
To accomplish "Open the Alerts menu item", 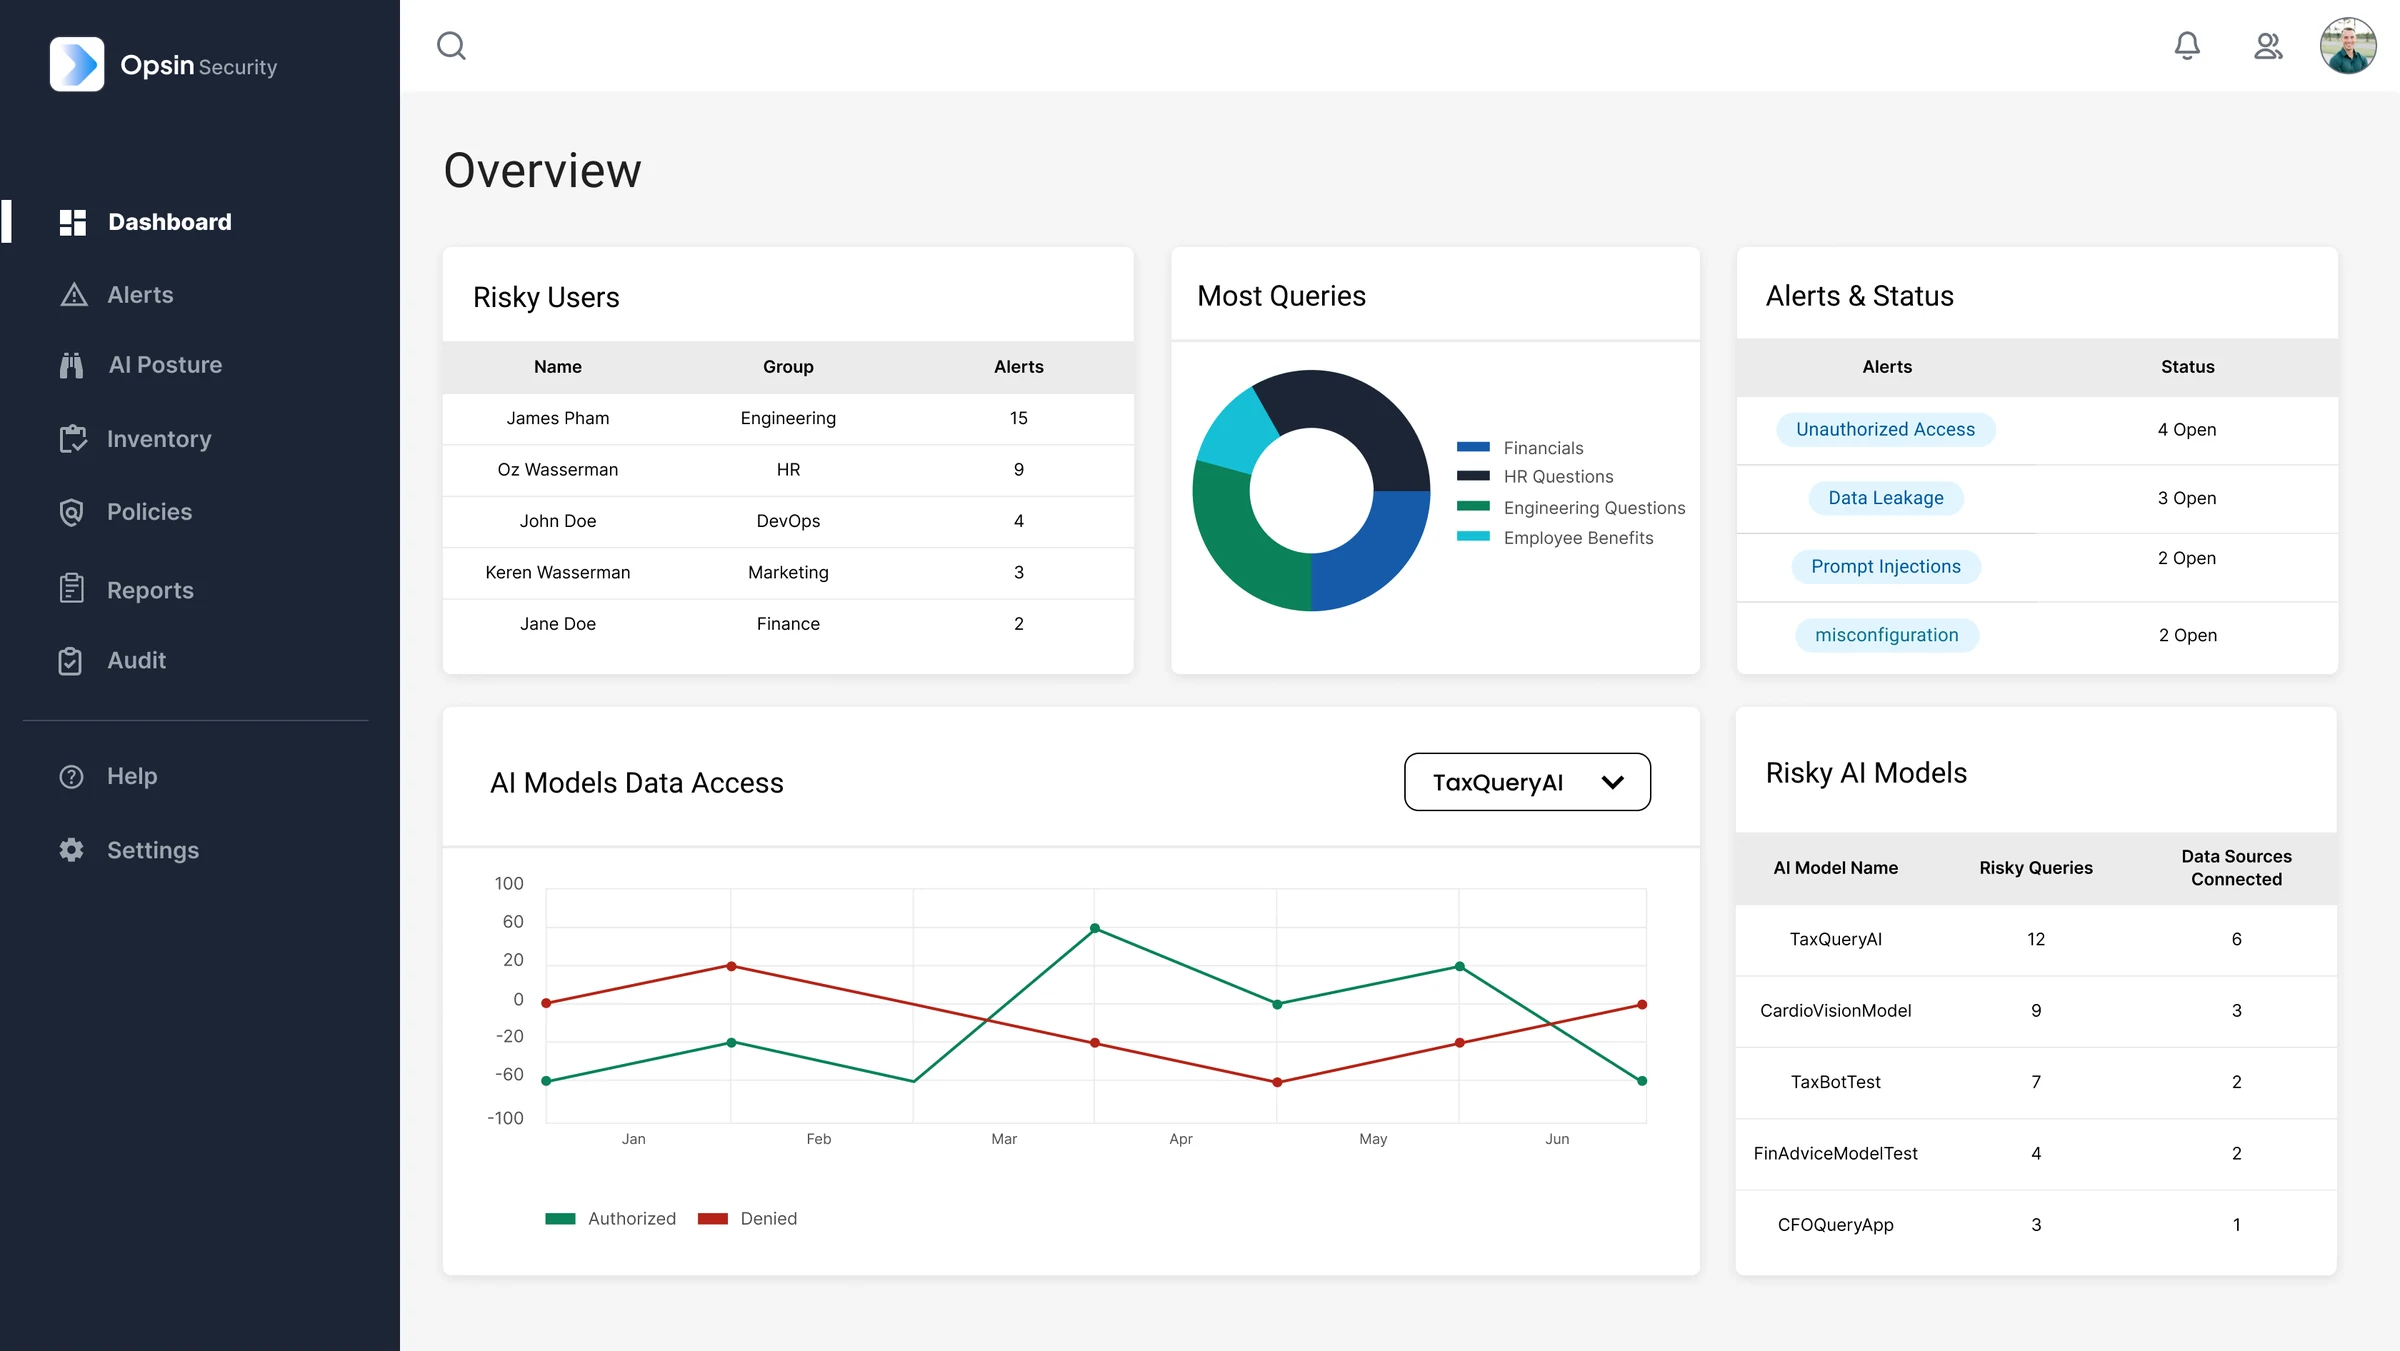I will point(140,295).
